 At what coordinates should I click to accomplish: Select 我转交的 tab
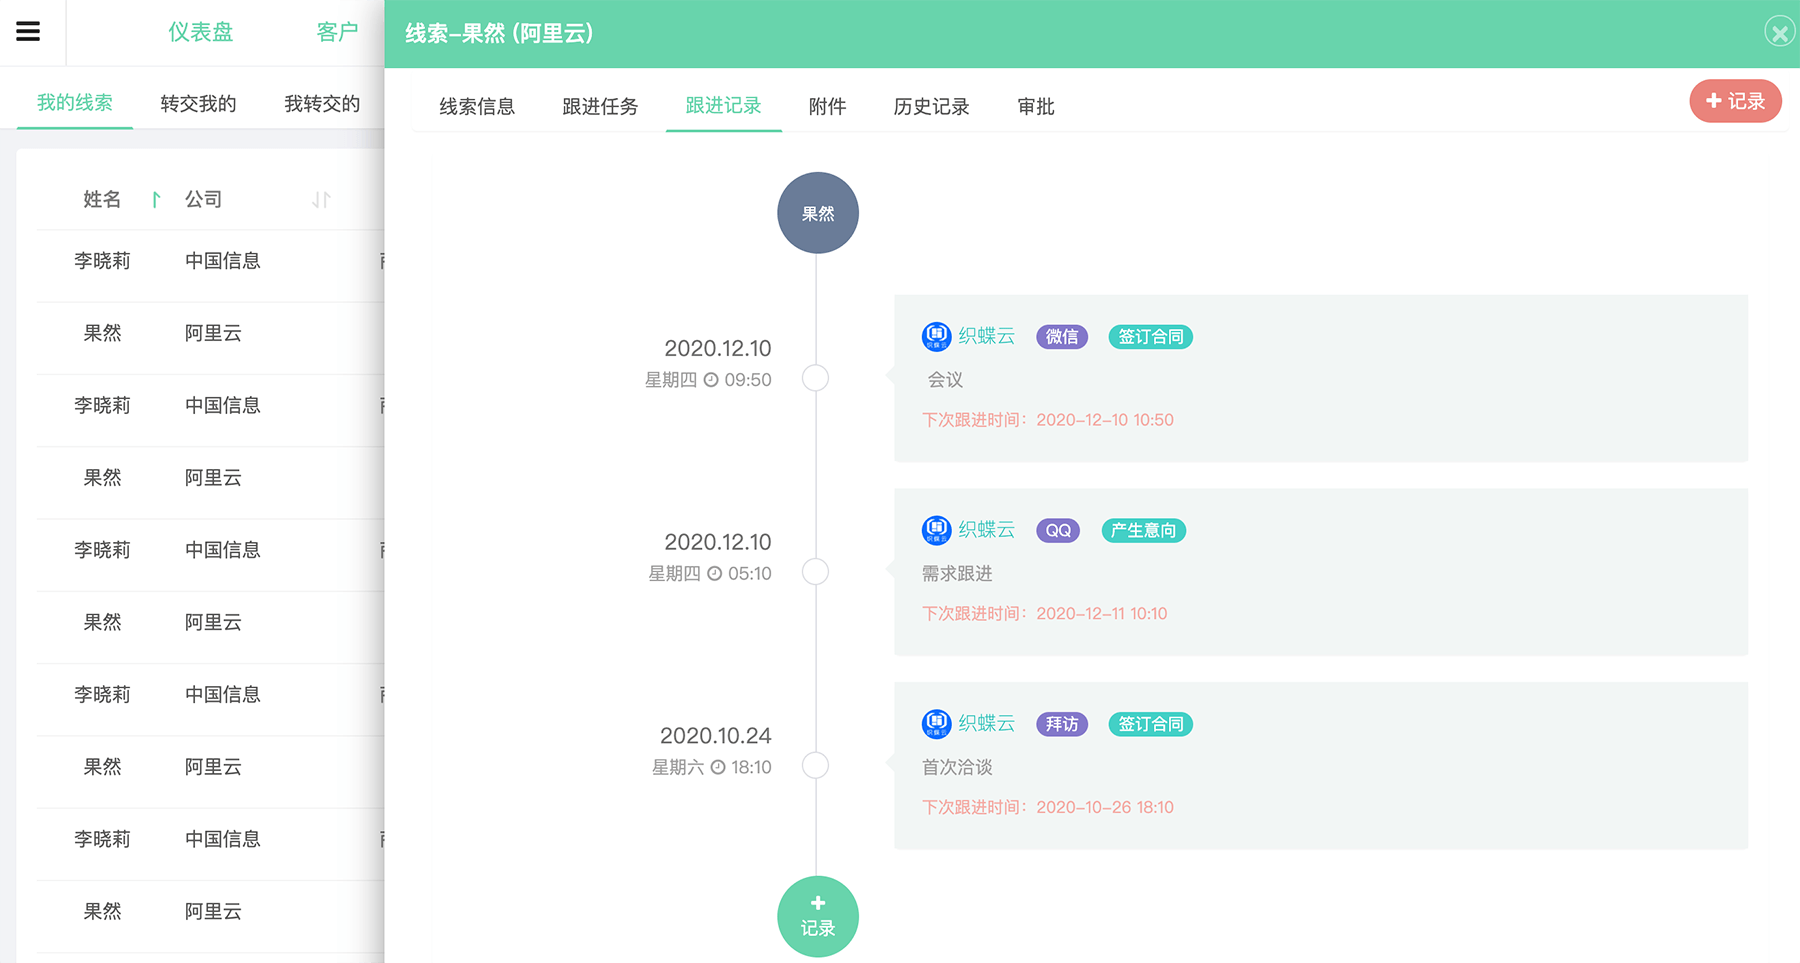click(x=322, y=103)
